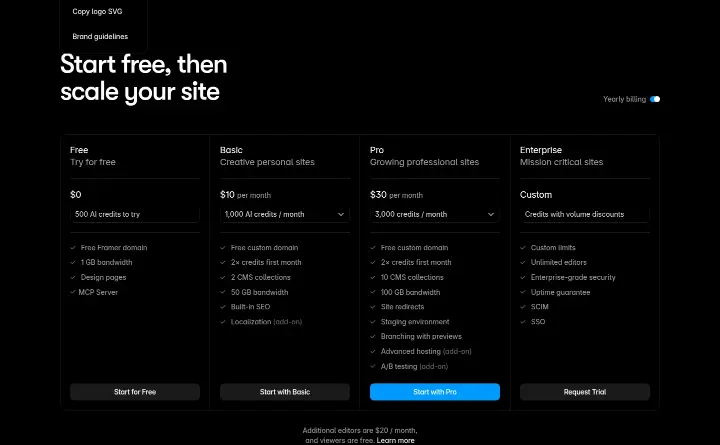Click checkmark icon beside Site redirects
Image resolution: width=720 pixels, height=445 pixels.
pos(373,307)
